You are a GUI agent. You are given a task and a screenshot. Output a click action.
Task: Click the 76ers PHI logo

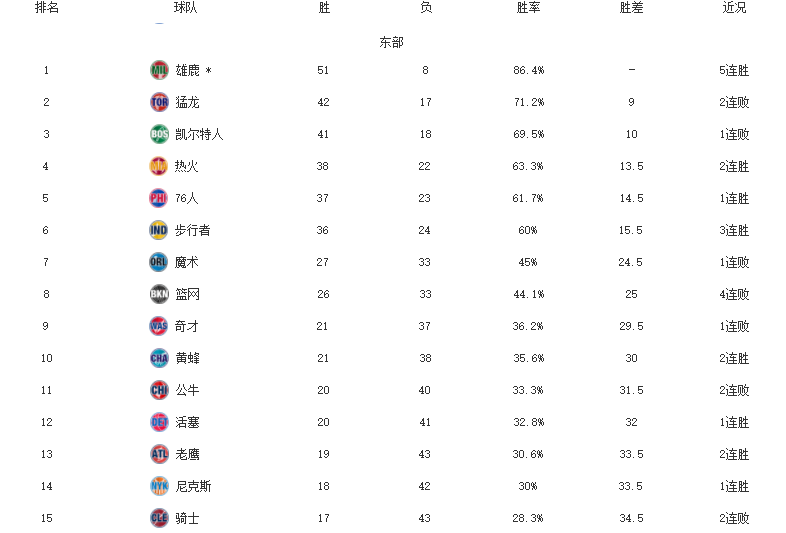click(159, 198)
